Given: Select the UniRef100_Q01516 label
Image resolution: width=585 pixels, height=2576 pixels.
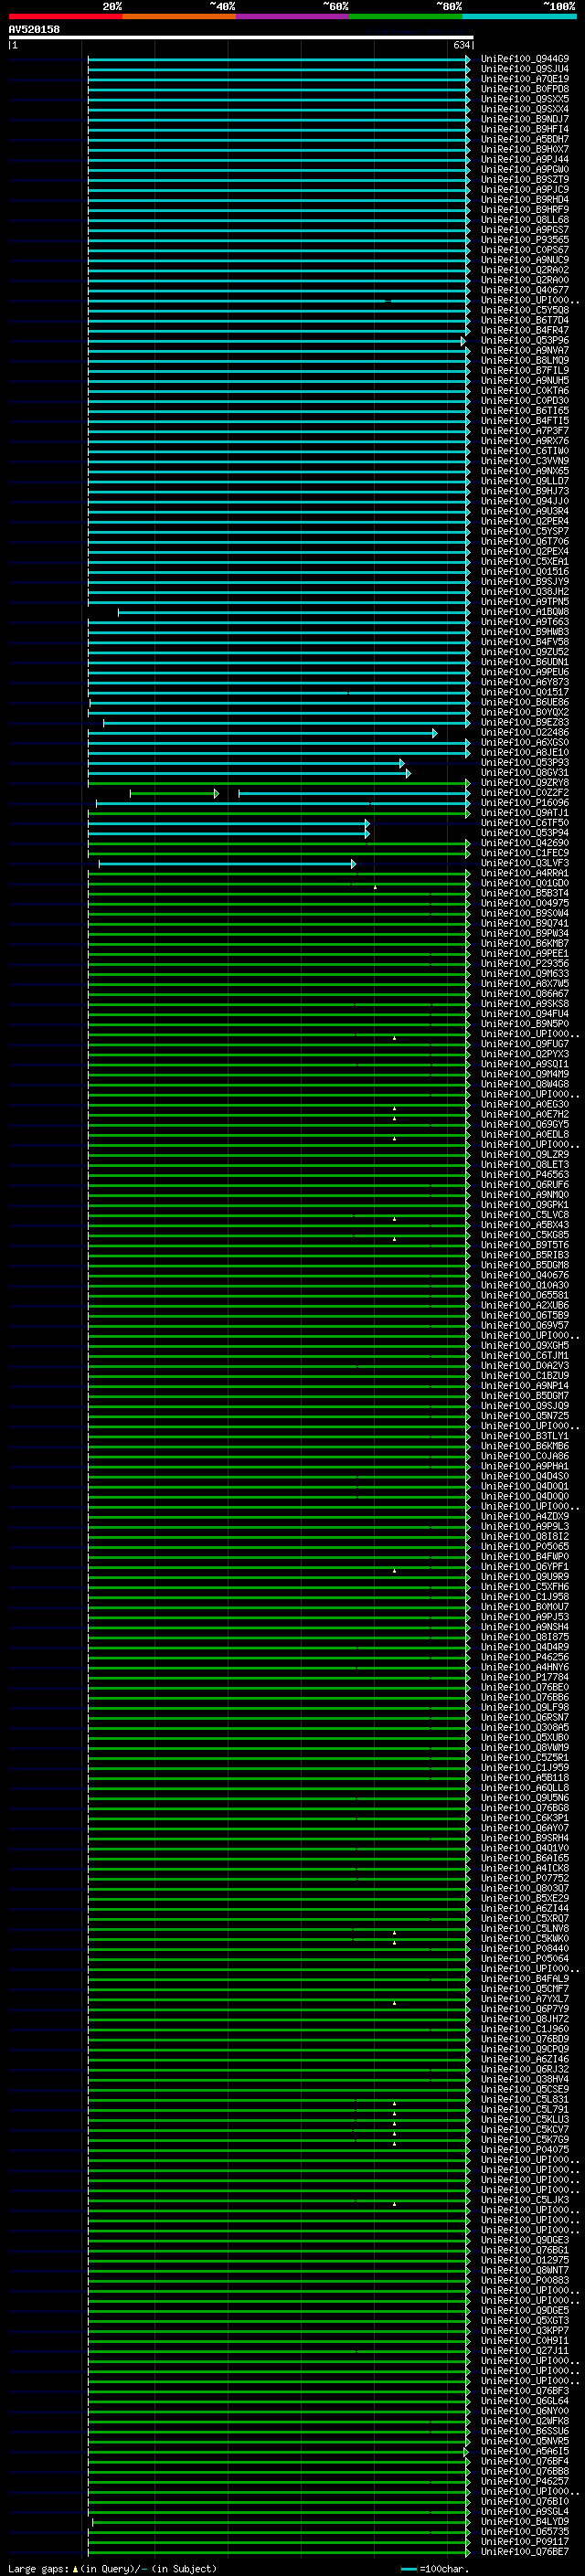Looking at the screenshot, I should click(525, 572).
